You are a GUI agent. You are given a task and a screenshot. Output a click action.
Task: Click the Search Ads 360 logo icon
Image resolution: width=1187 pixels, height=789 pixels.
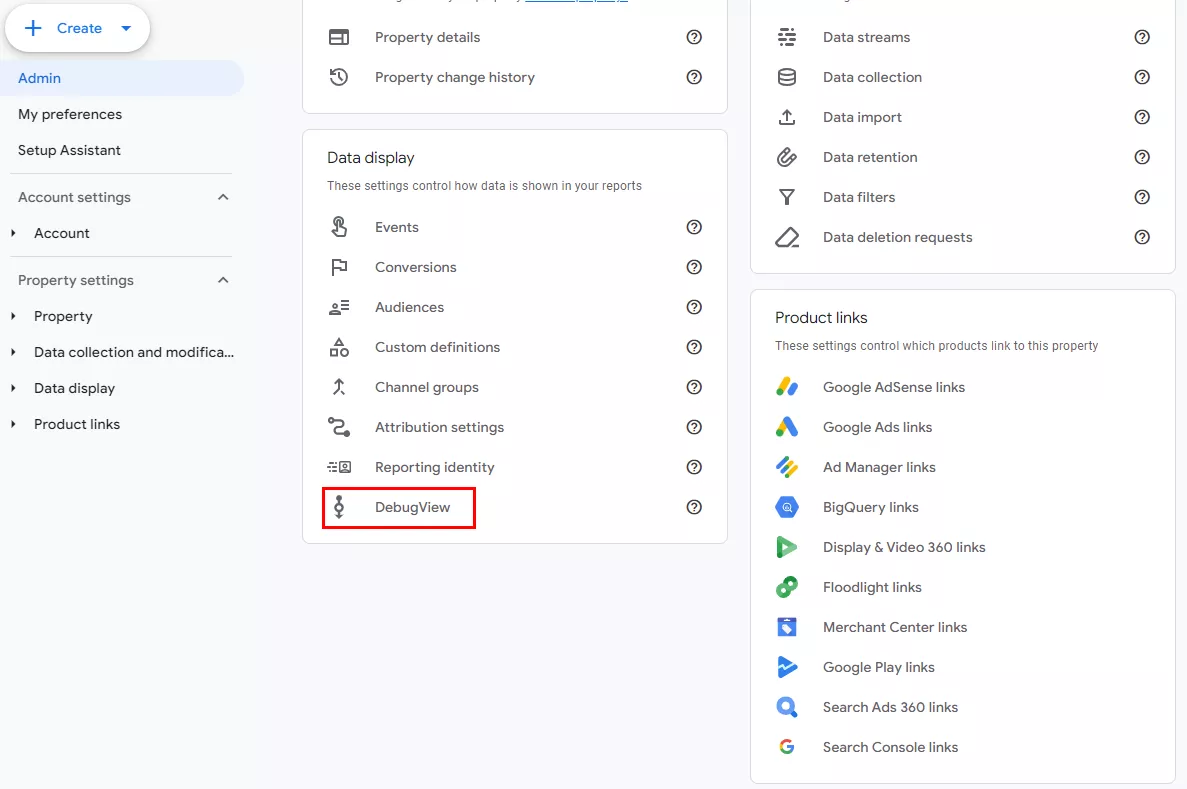787,707
